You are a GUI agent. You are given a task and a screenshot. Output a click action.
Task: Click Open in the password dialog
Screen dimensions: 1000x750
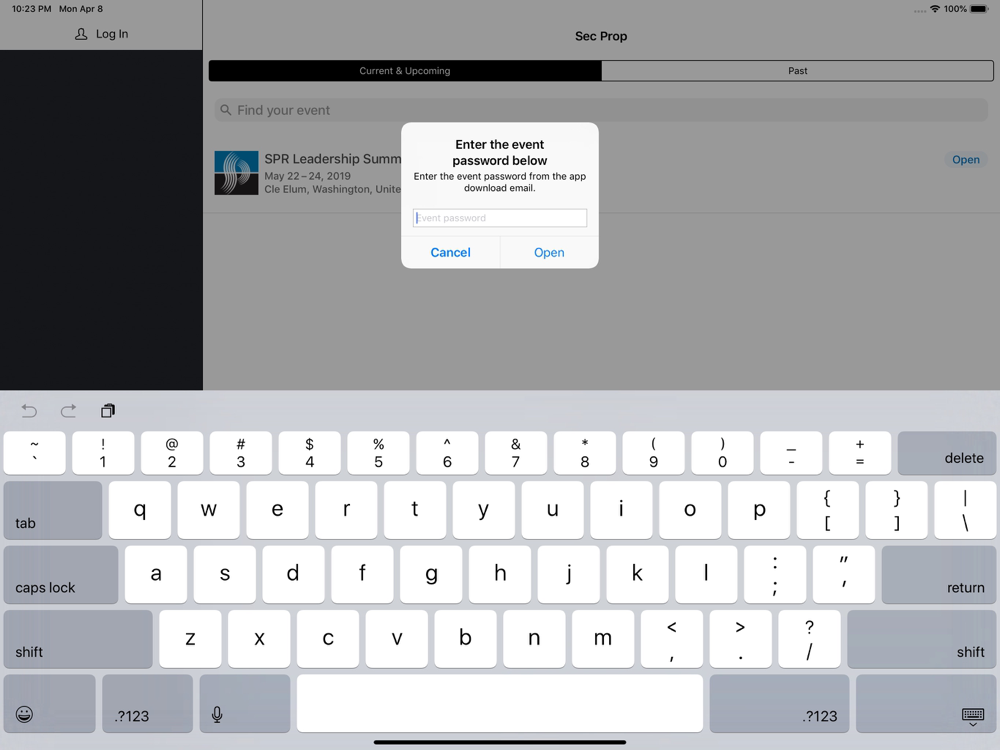click(x=549, y=253)
